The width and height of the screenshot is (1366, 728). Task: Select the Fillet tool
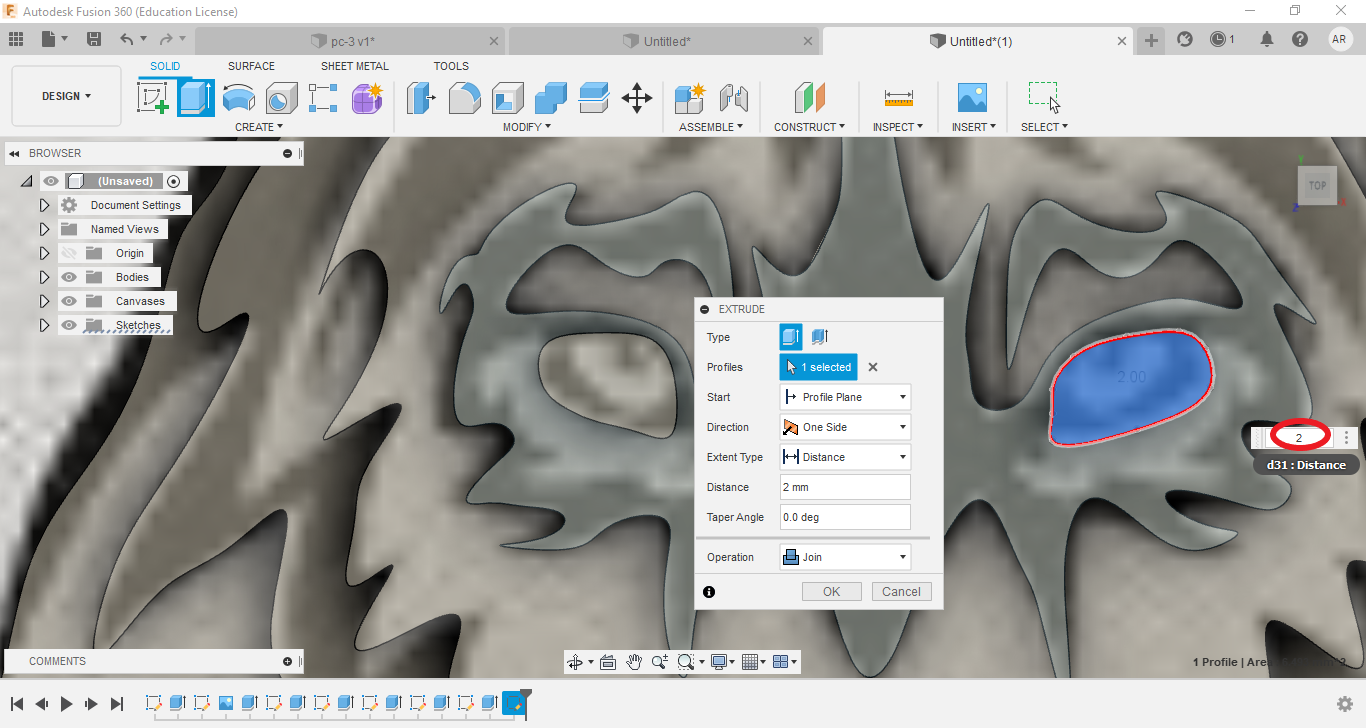(464, 98)
